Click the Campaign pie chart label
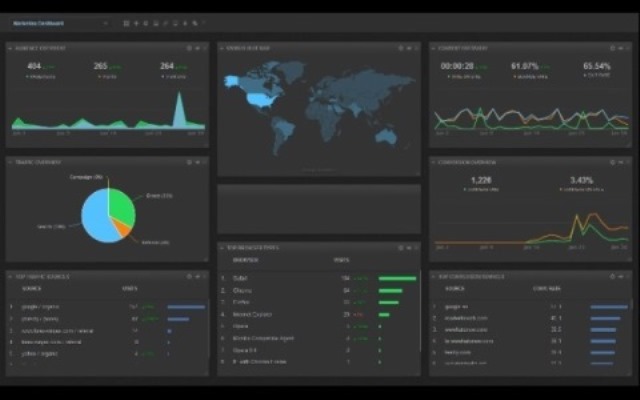The width and height of the screenshot is (640, 400). point(86,177)
